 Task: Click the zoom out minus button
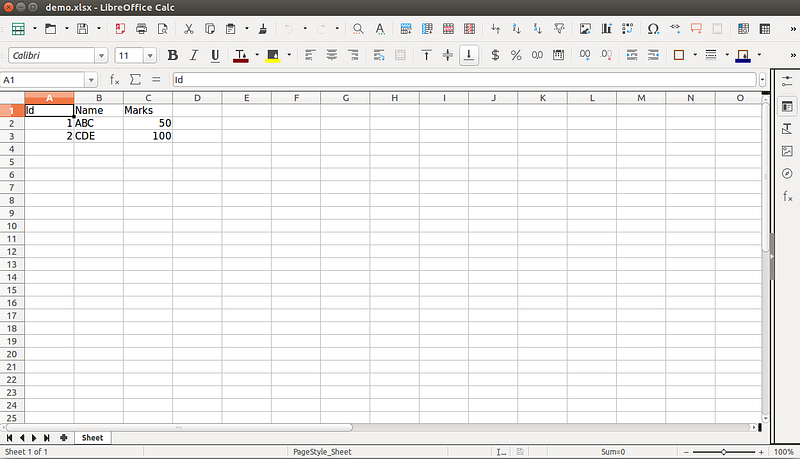coord(686,452)
